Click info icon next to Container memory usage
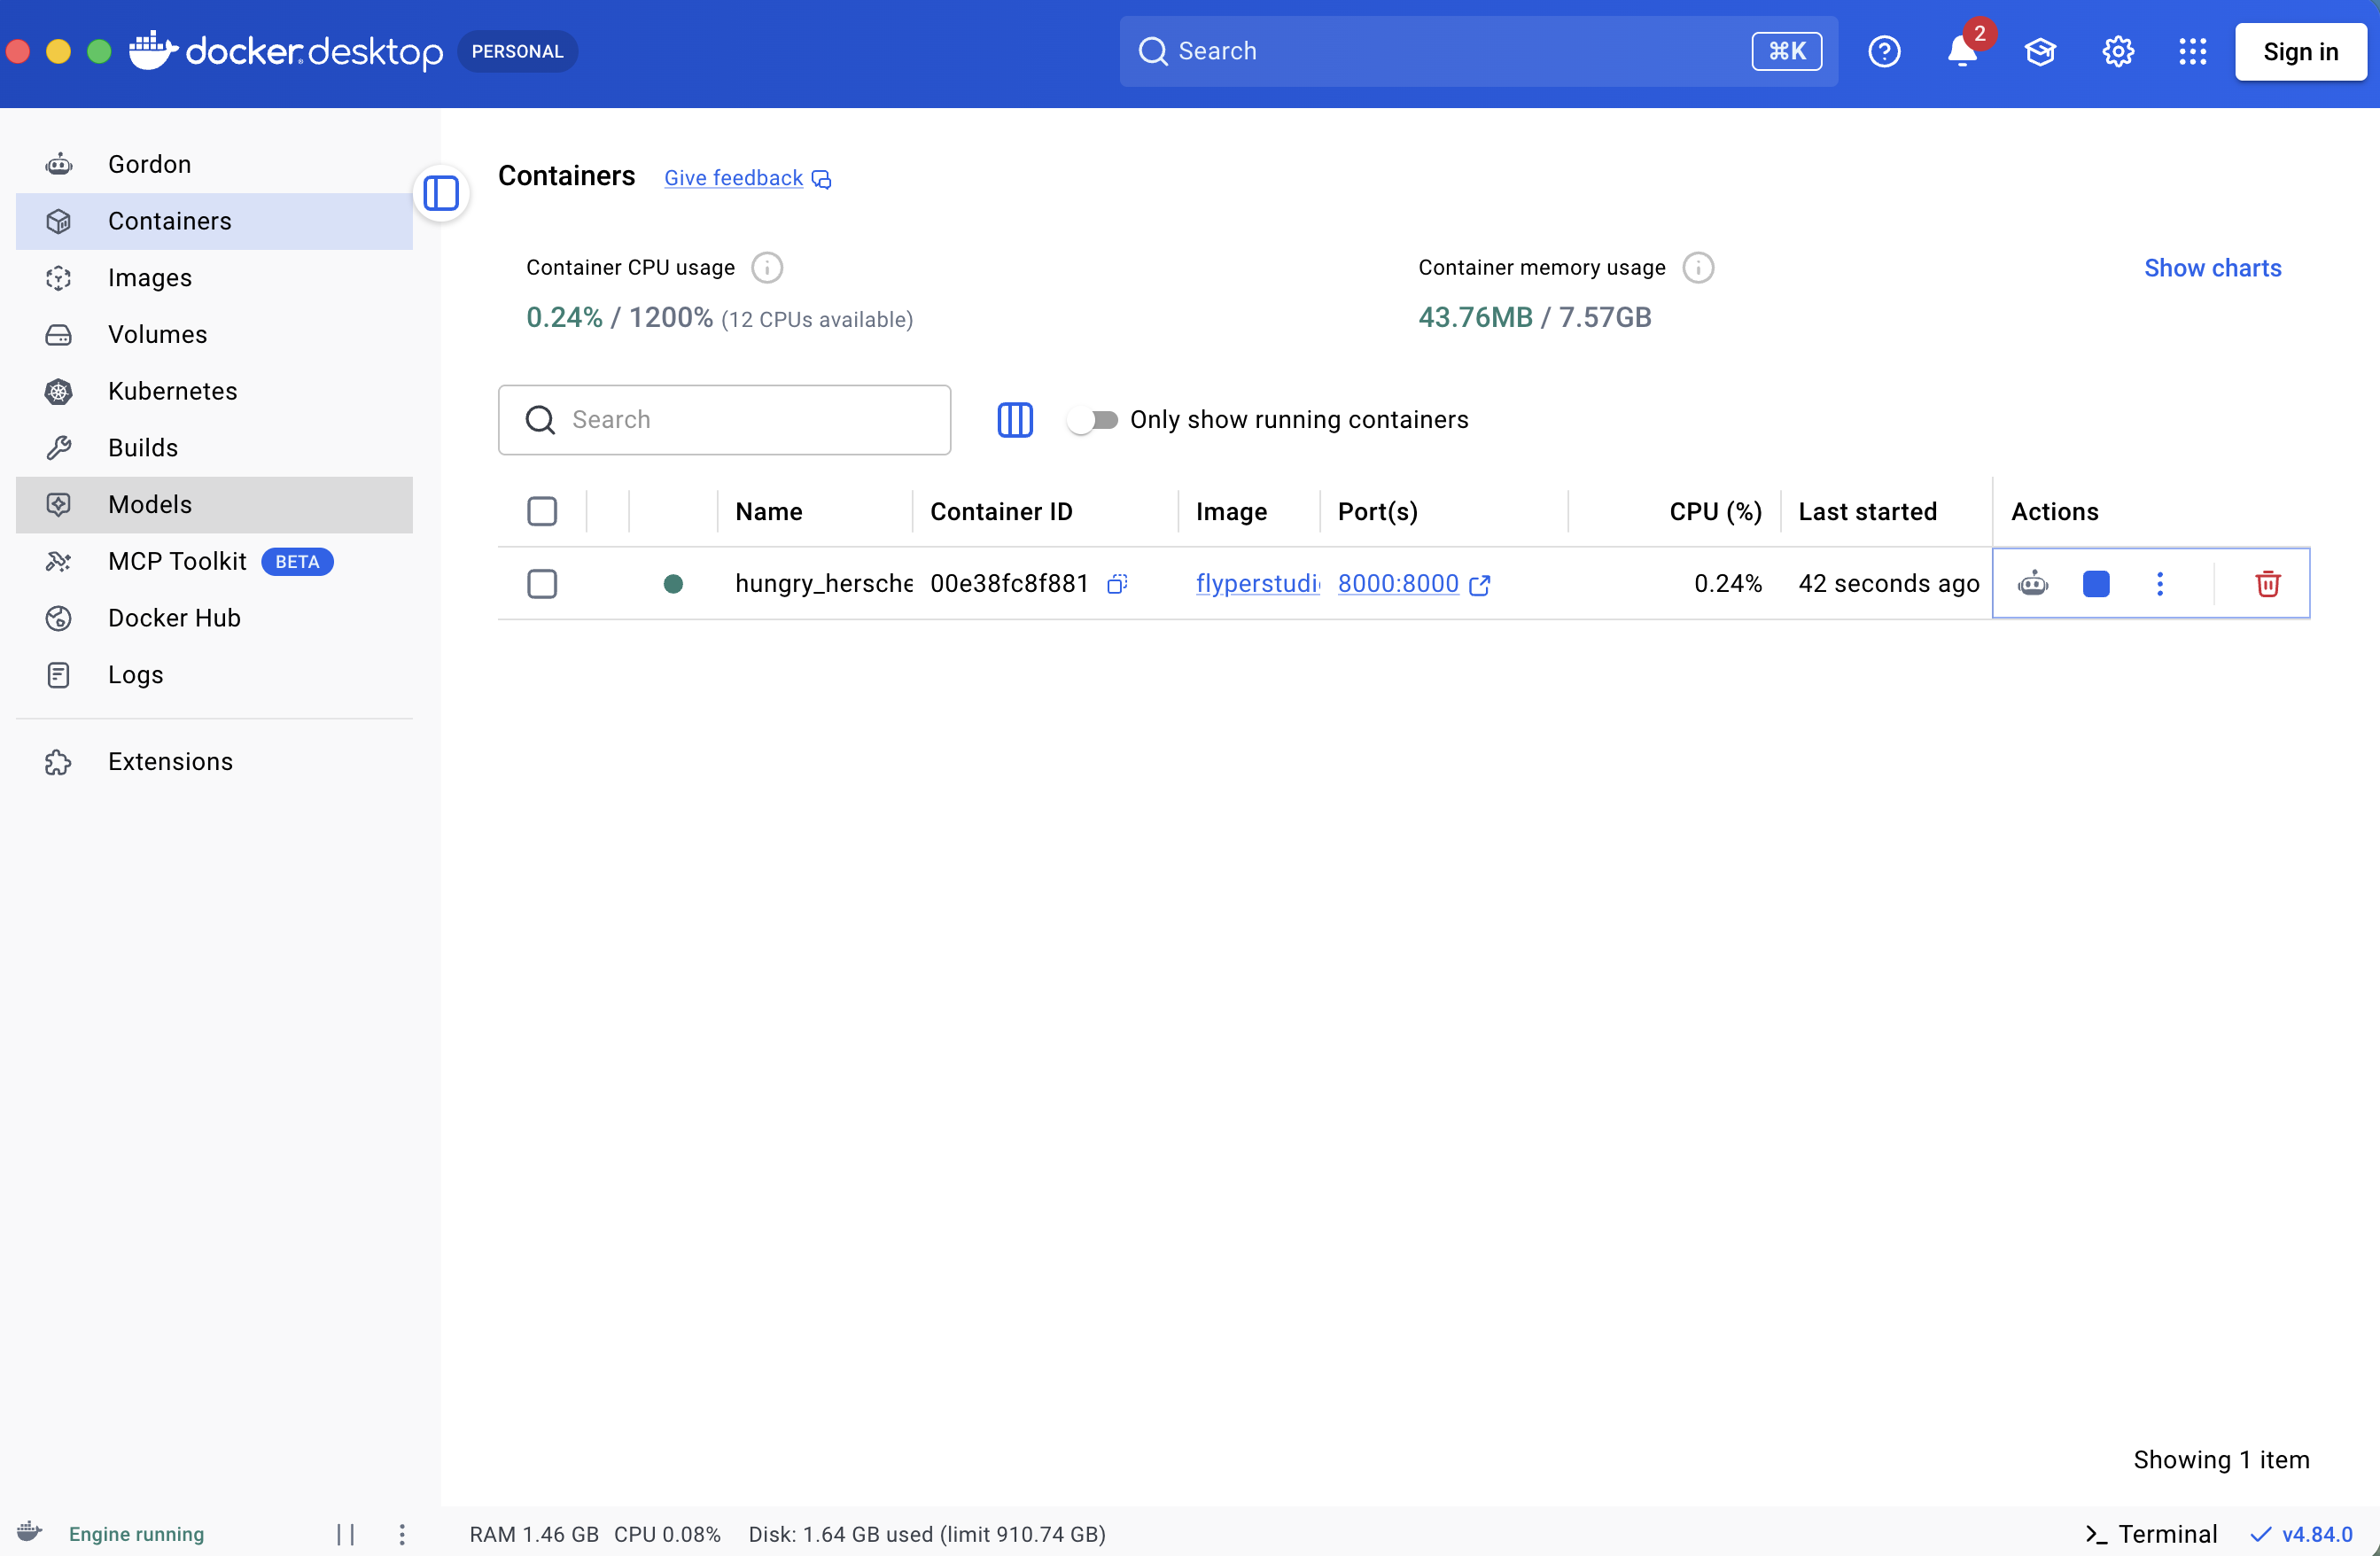The width and height of the screenshot is (2380, 1556). click(x=1698, y=268)
